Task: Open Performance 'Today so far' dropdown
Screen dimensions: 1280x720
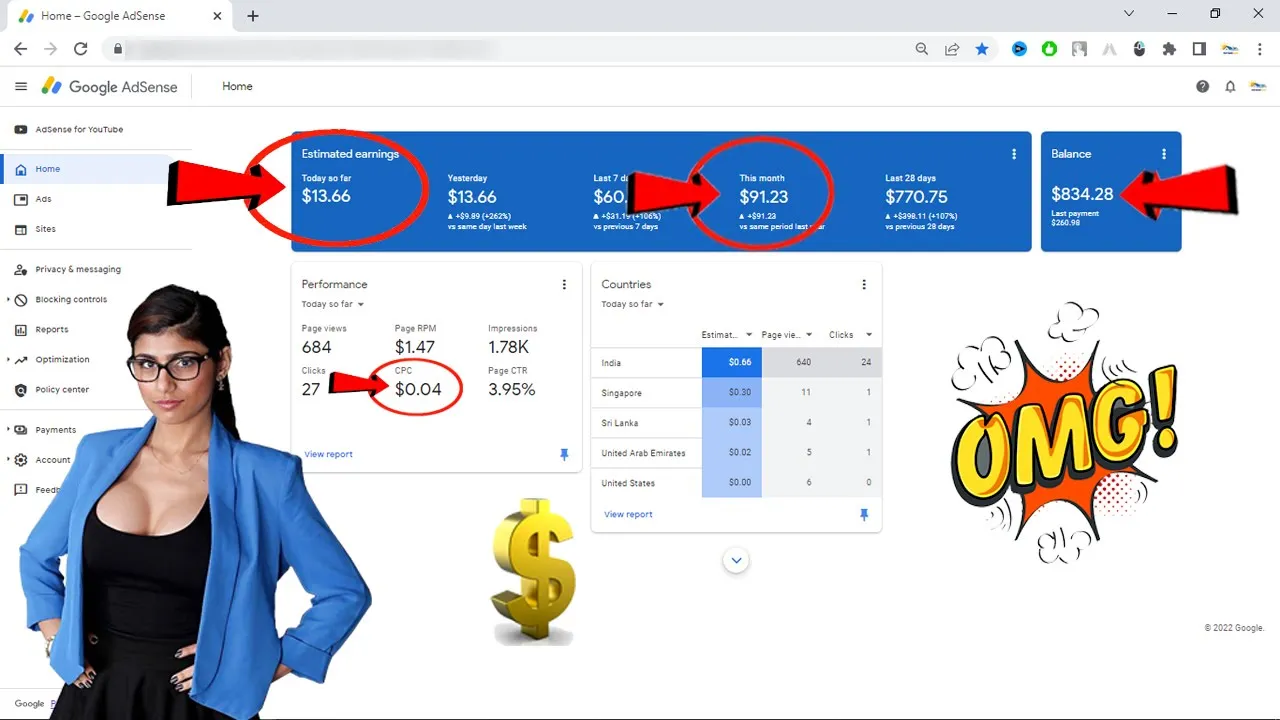Action: [x=333, y=304]
